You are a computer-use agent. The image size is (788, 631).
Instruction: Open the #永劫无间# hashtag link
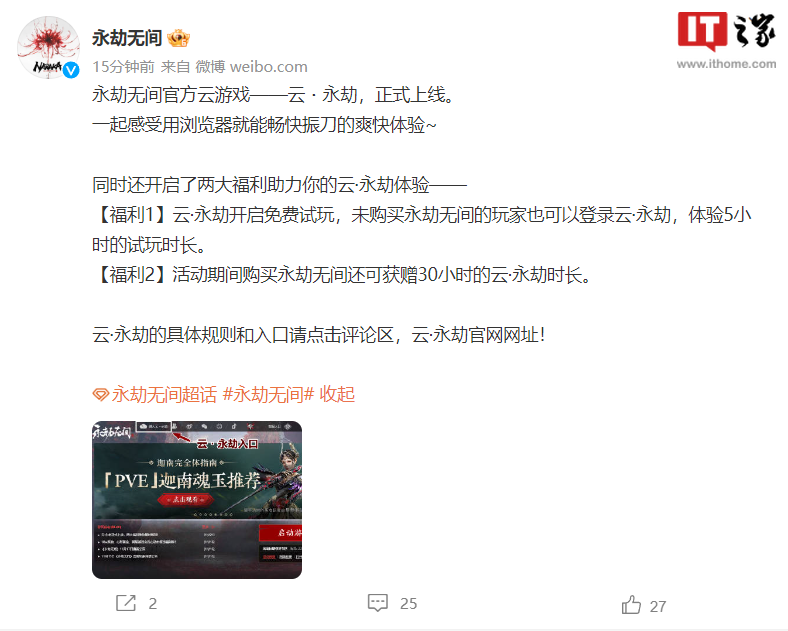(268, 394)
